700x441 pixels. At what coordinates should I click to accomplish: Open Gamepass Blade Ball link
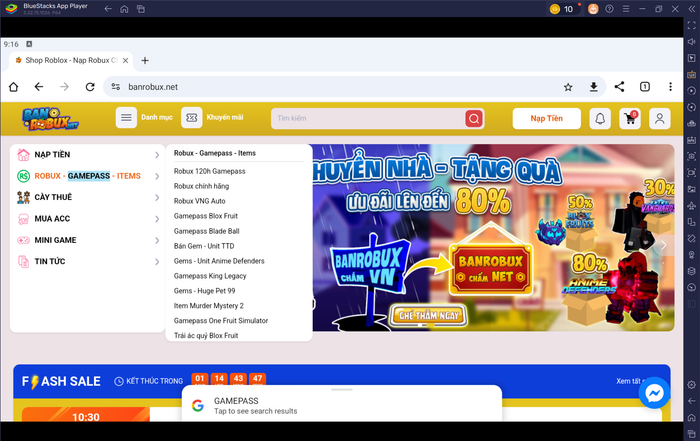(x=207, y=231)
